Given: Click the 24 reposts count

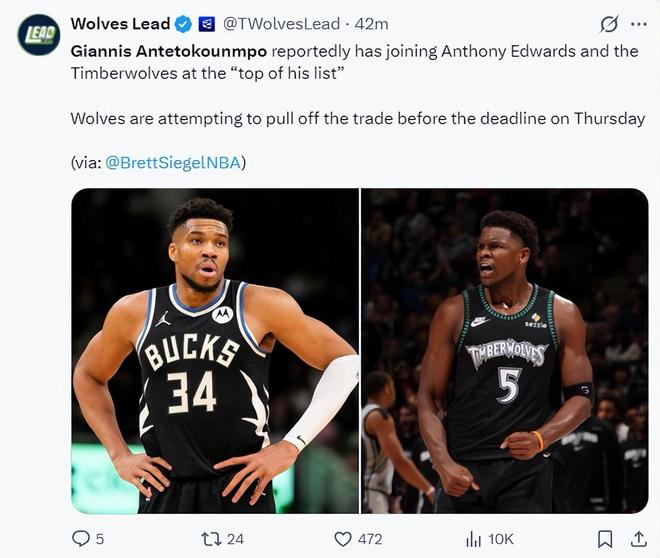Looking at the screenshot, I should (235, 539).
